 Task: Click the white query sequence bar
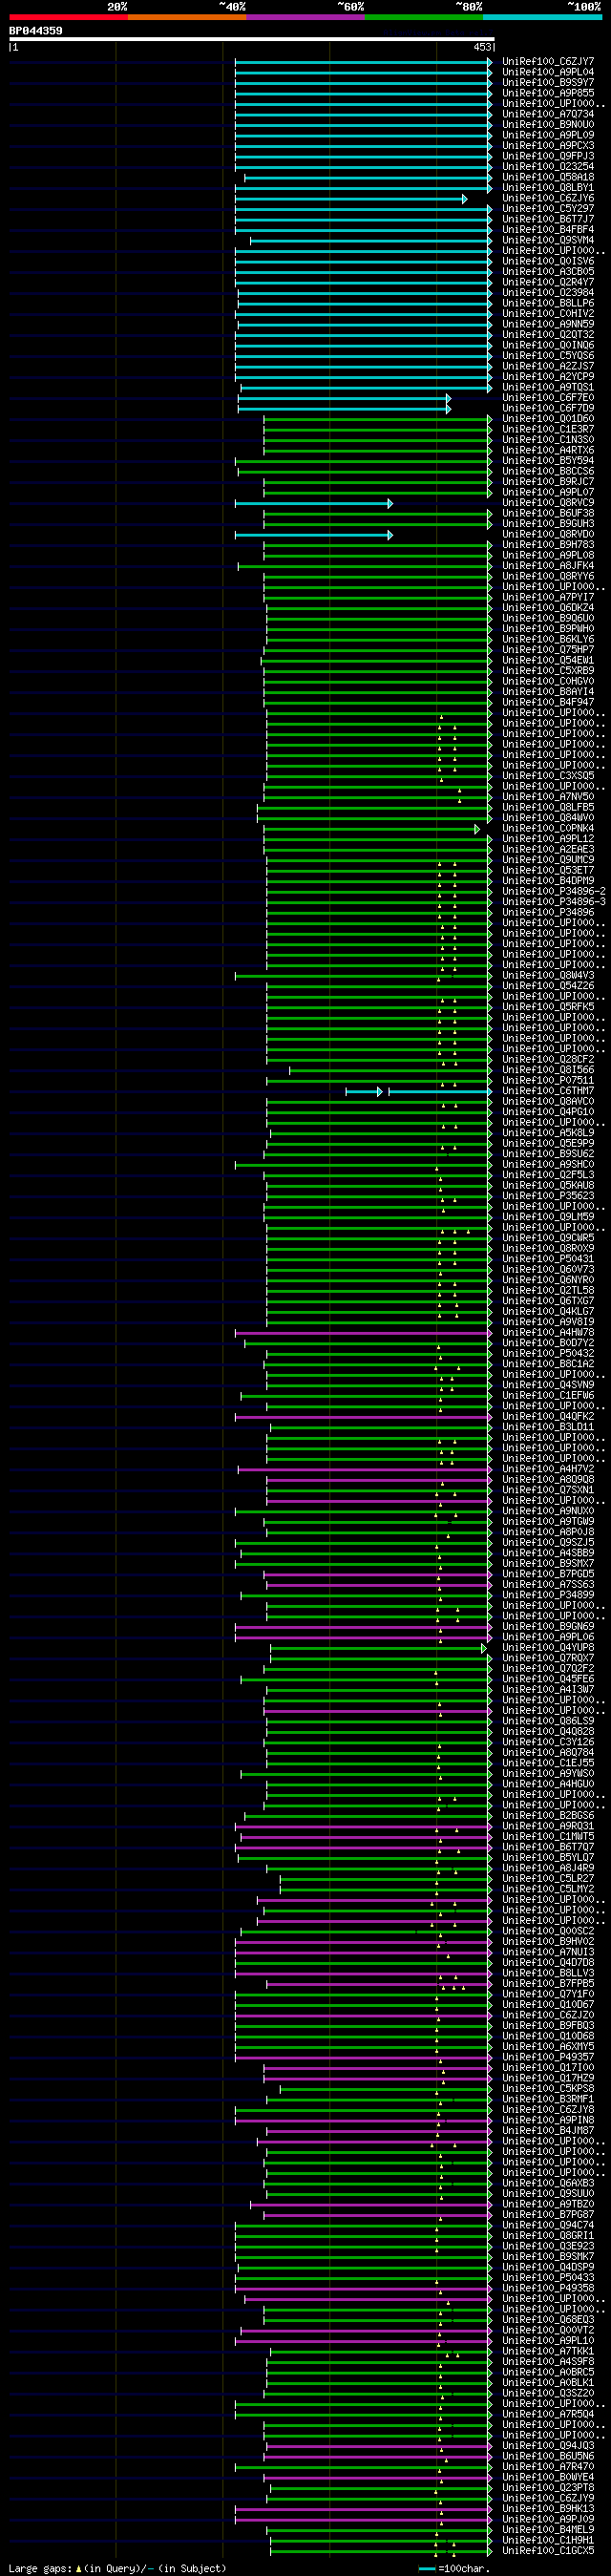(251, 39)
